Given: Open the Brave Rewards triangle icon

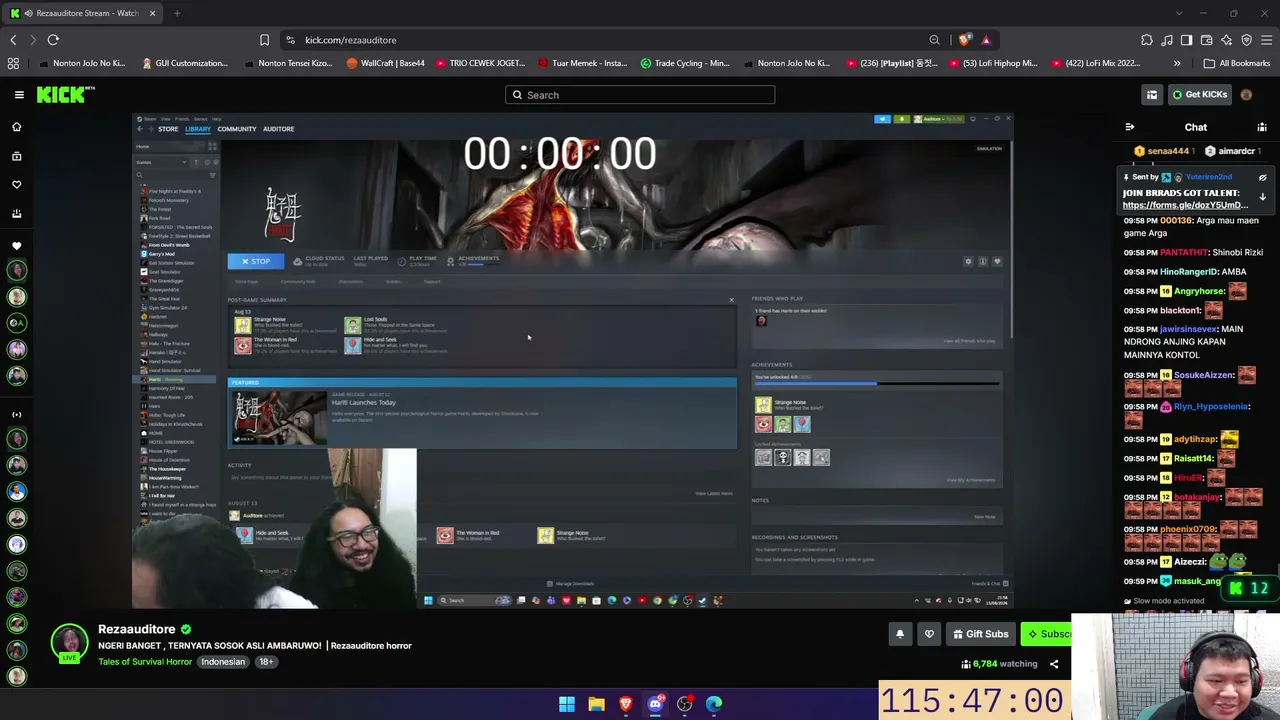Looking at the screenshot, I should [986, 40].
